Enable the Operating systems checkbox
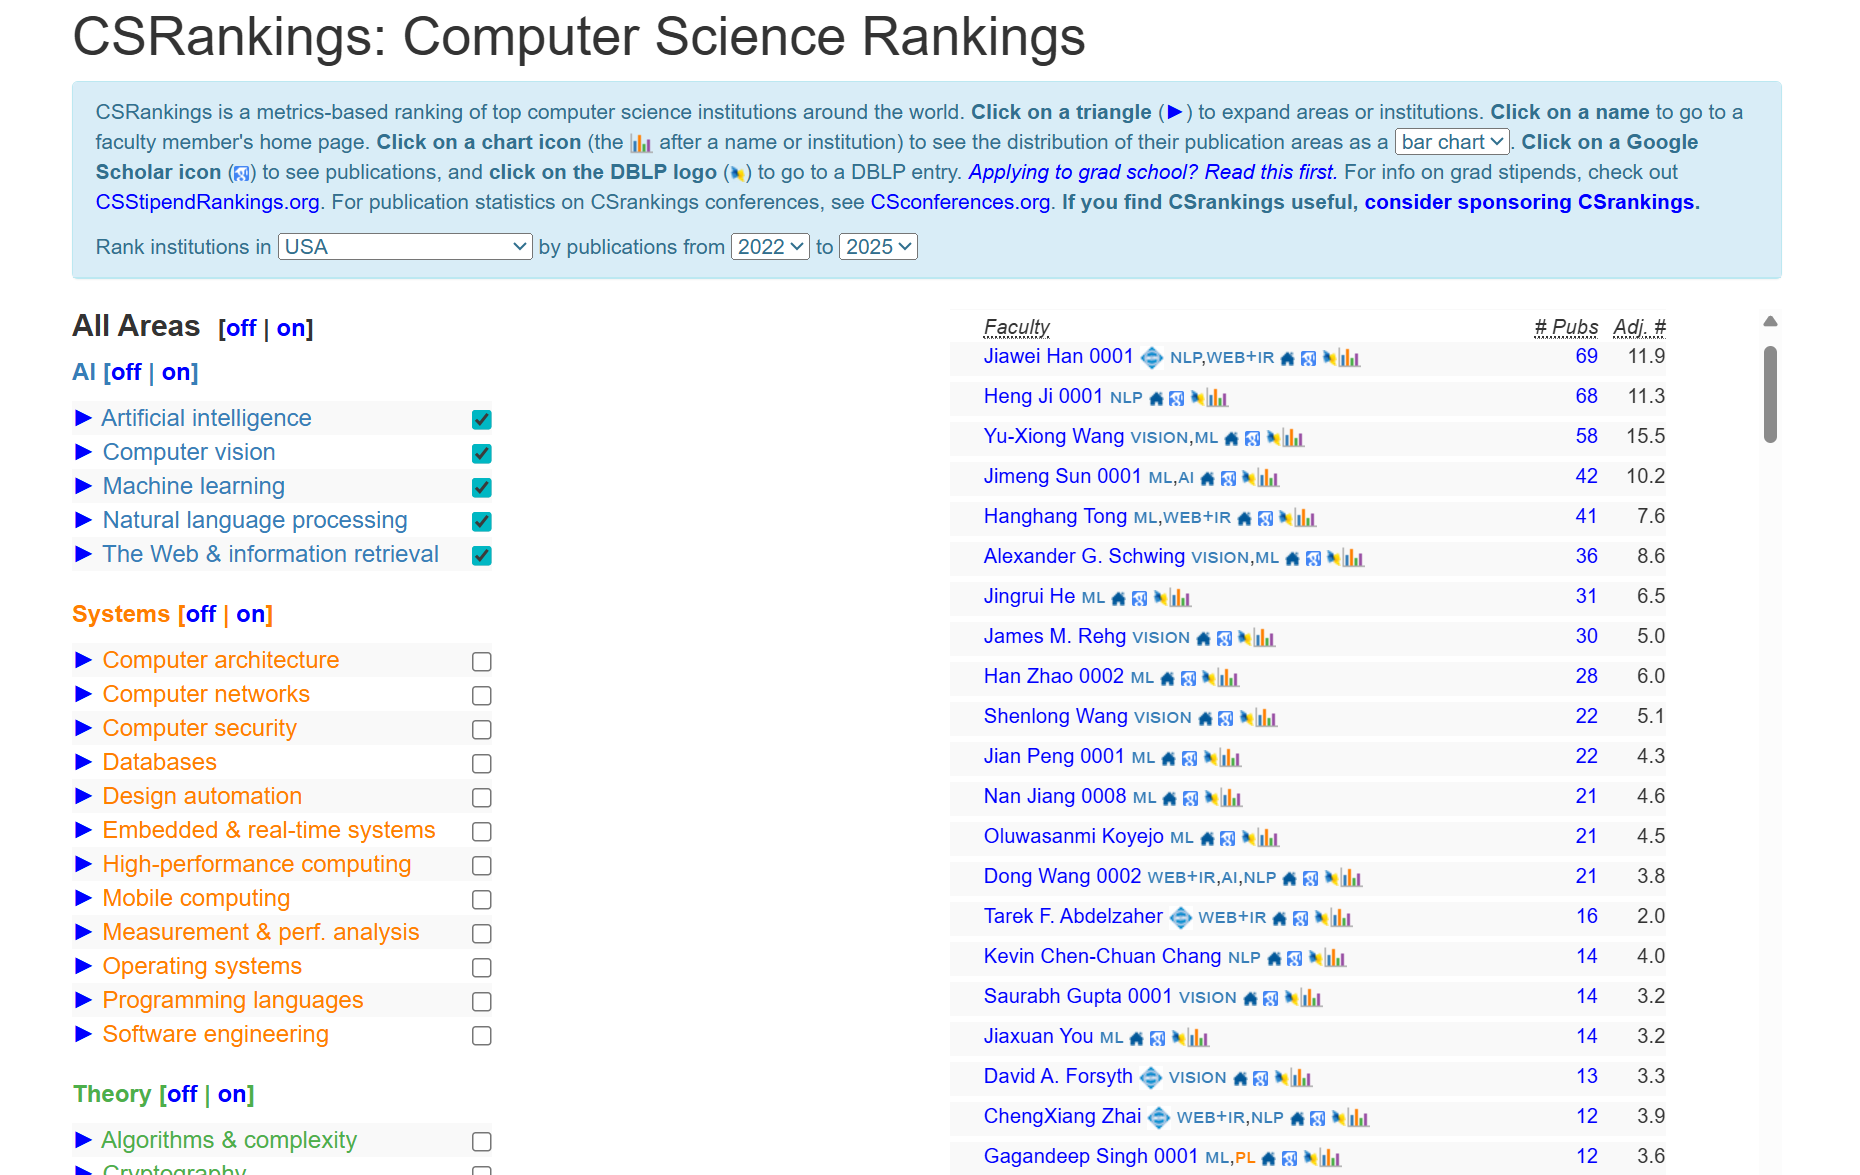The height and width of the screenshot is (1175, 1860). pos(482,968)
